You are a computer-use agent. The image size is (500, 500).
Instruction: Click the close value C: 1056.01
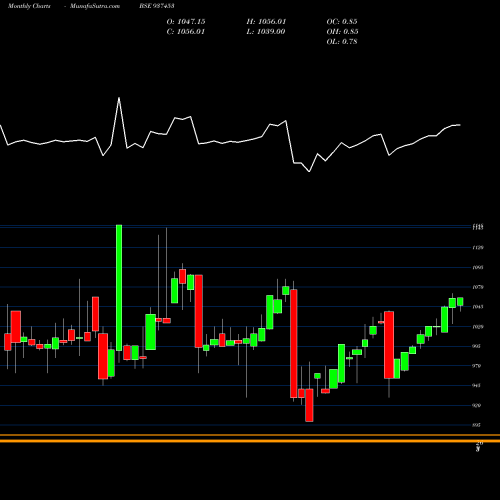point(186,32)
